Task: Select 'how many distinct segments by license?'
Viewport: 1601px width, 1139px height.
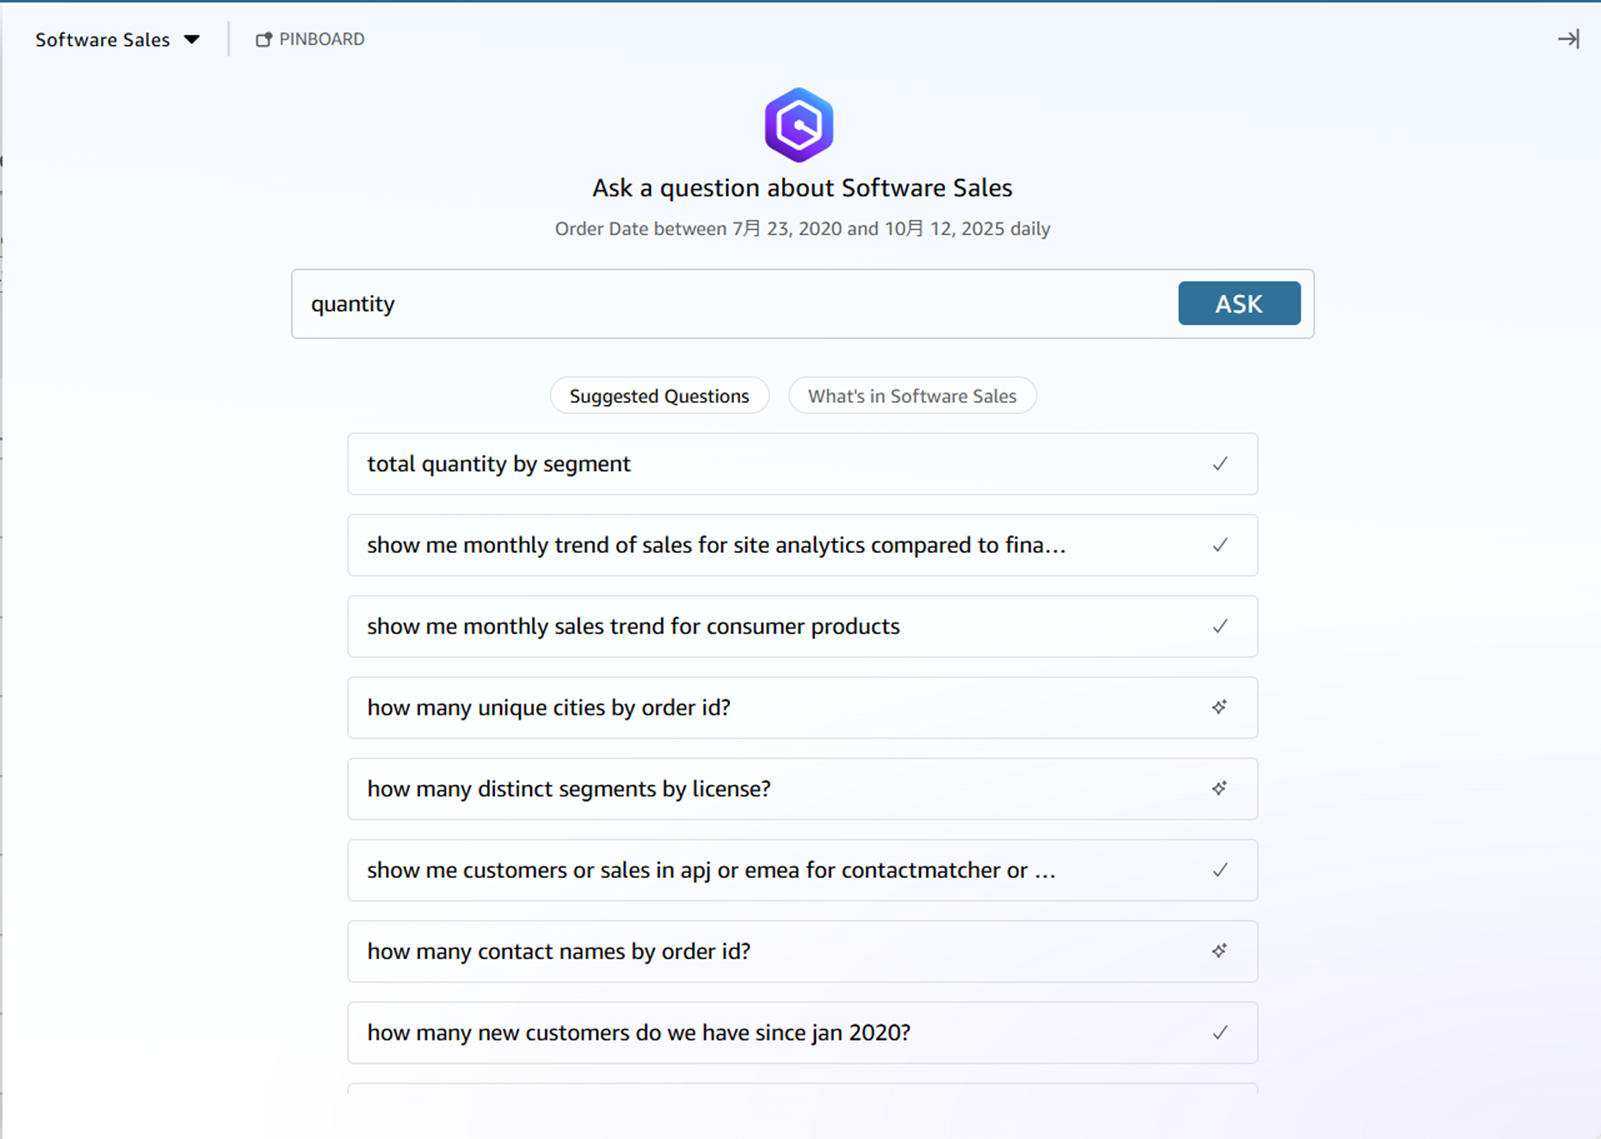Action: (802, 789)
